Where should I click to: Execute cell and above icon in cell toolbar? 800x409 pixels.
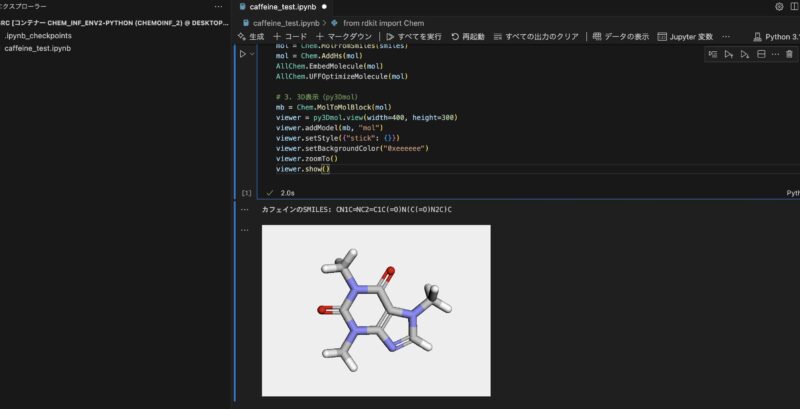(729, 54)
